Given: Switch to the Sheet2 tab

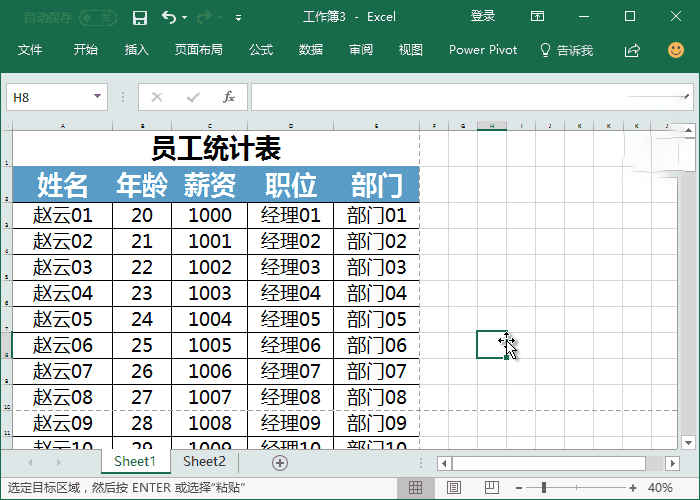Looking at the screenshot, I should click(x=204, y=462).
